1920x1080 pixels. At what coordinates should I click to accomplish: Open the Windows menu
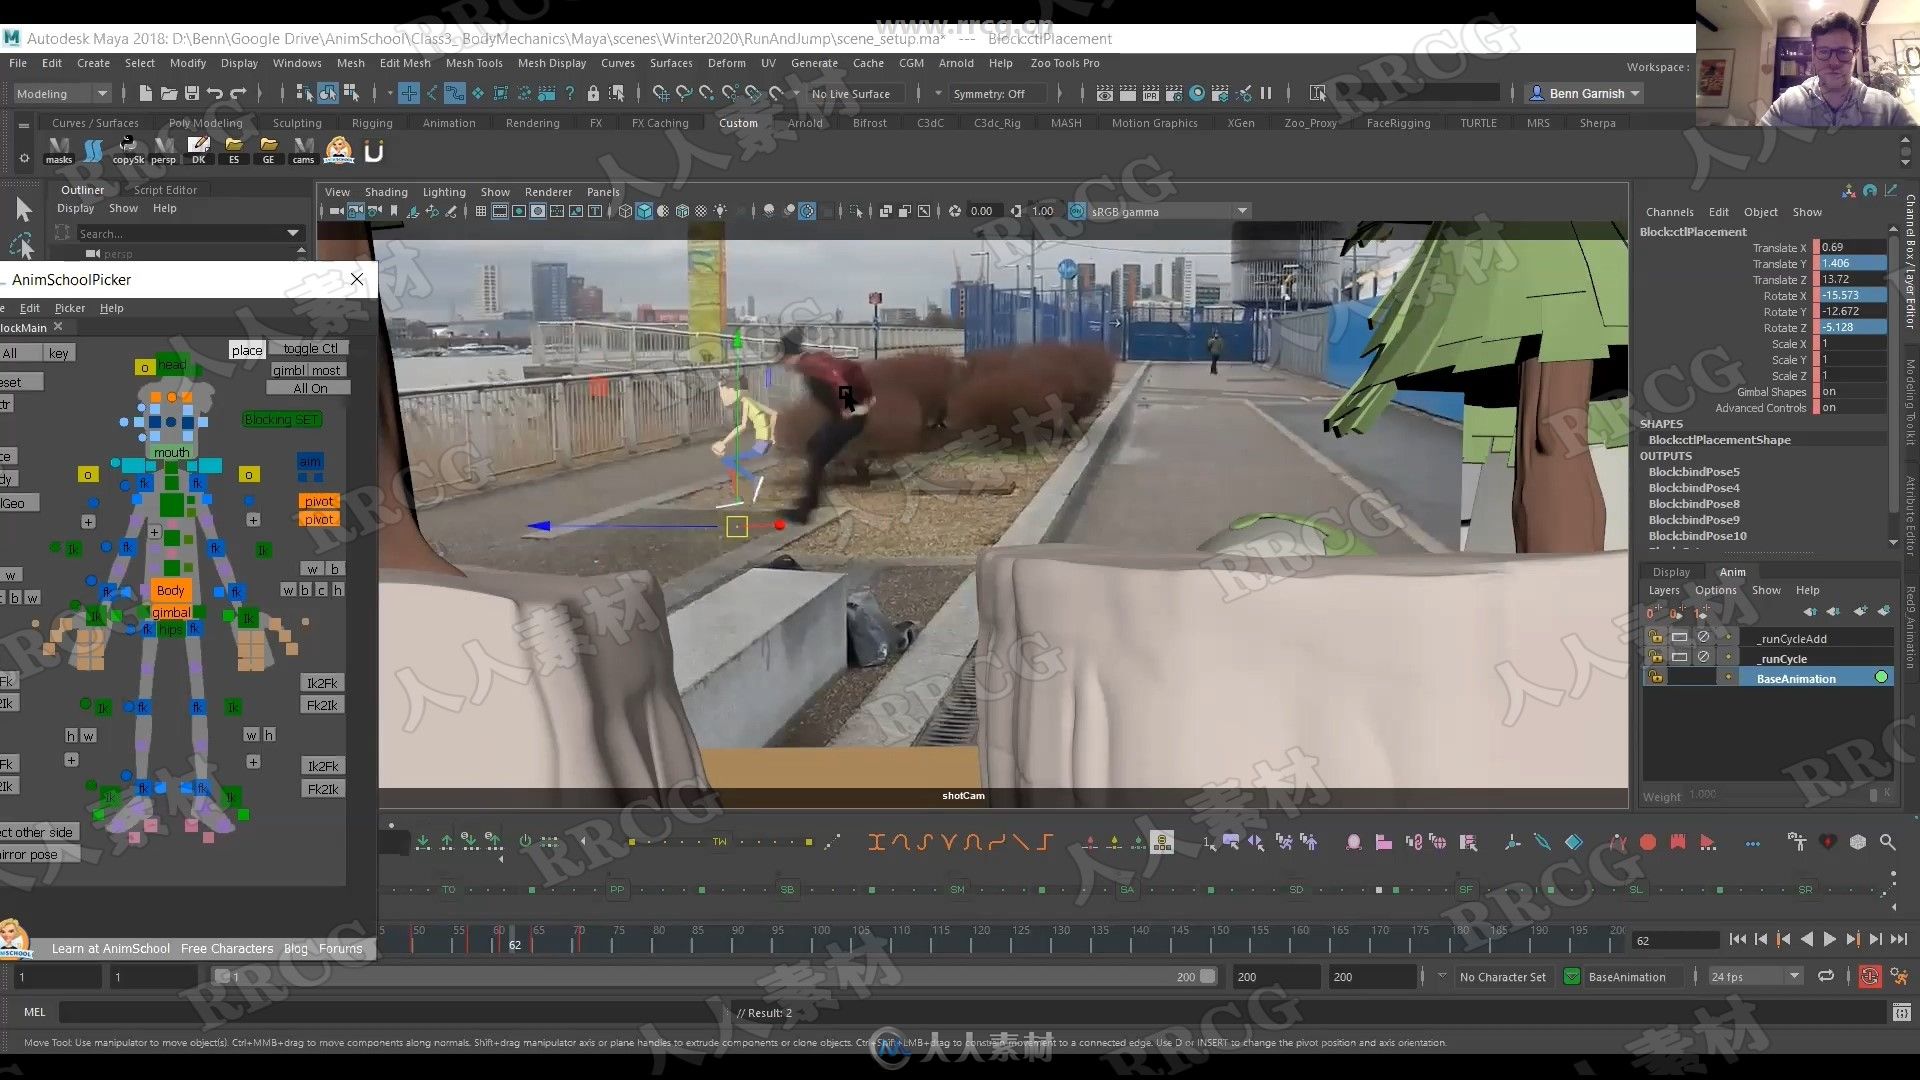pos(297,63)
